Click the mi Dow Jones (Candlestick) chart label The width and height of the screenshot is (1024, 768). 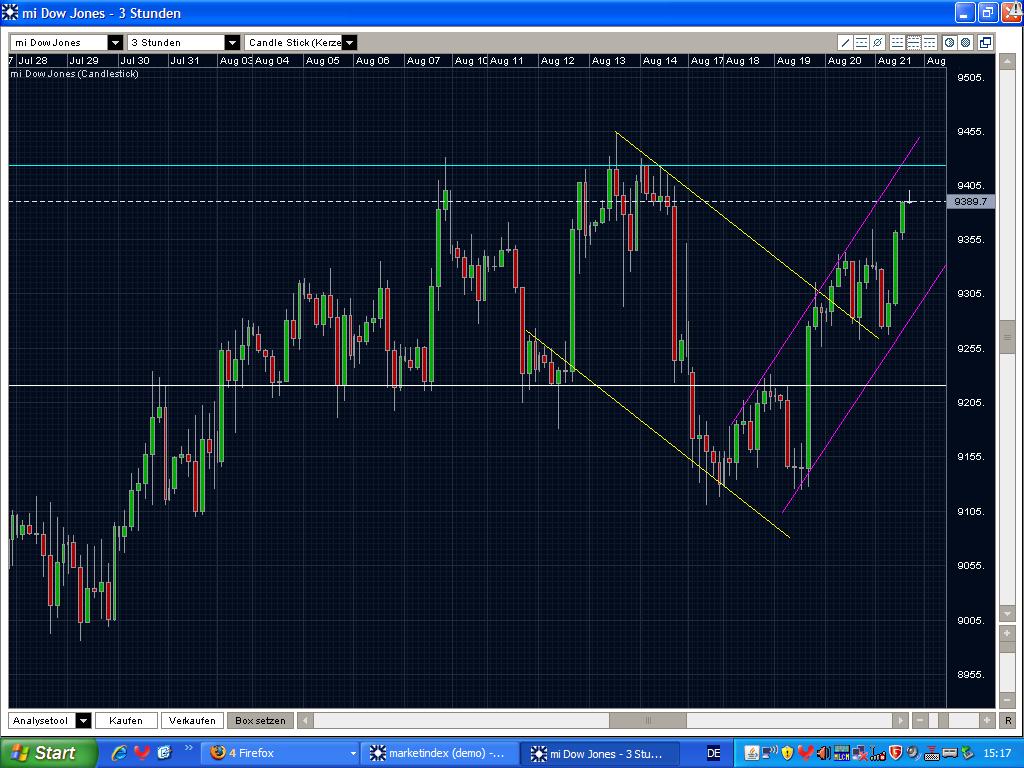point(74,74)
